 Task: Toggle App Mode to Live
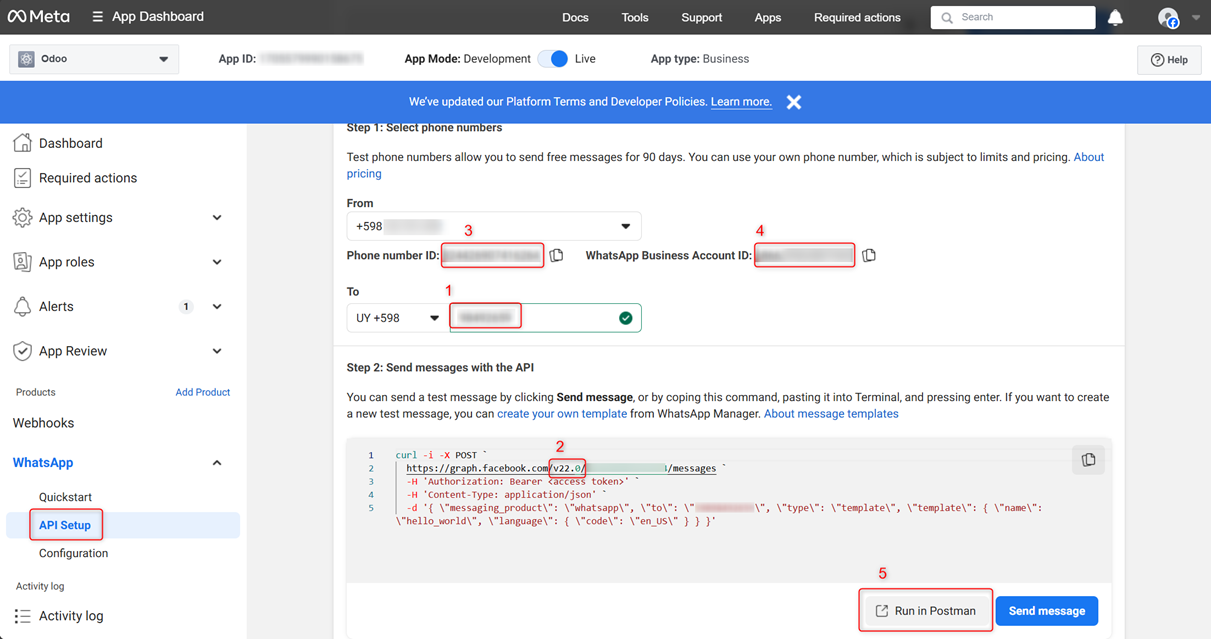click(x=553, y=59)
